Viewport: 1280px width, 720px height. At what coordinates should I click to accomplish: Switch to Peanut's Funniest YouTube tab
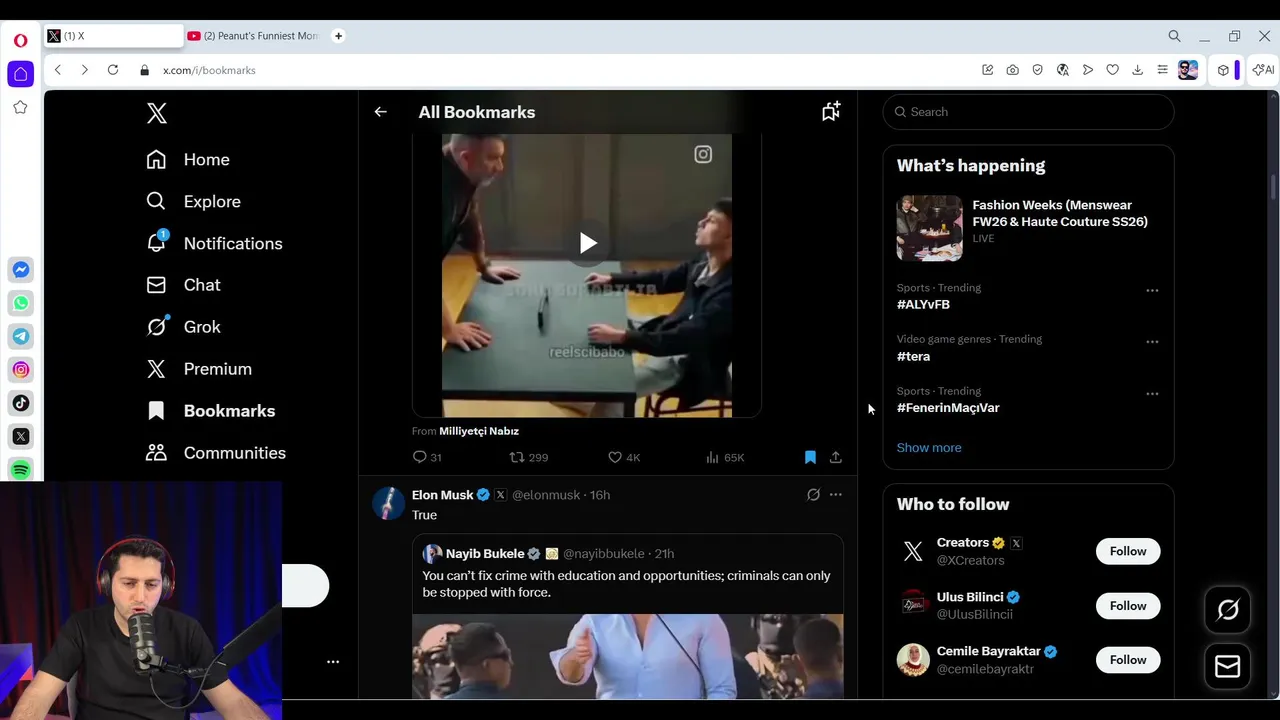[x=253, y=36]
